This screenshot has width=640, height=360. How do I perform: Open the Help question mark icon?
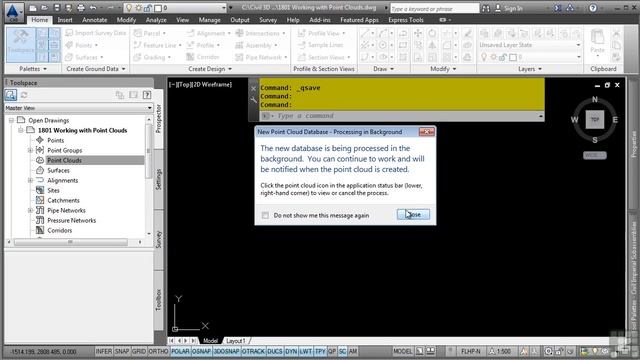click(x=593, y=8)
